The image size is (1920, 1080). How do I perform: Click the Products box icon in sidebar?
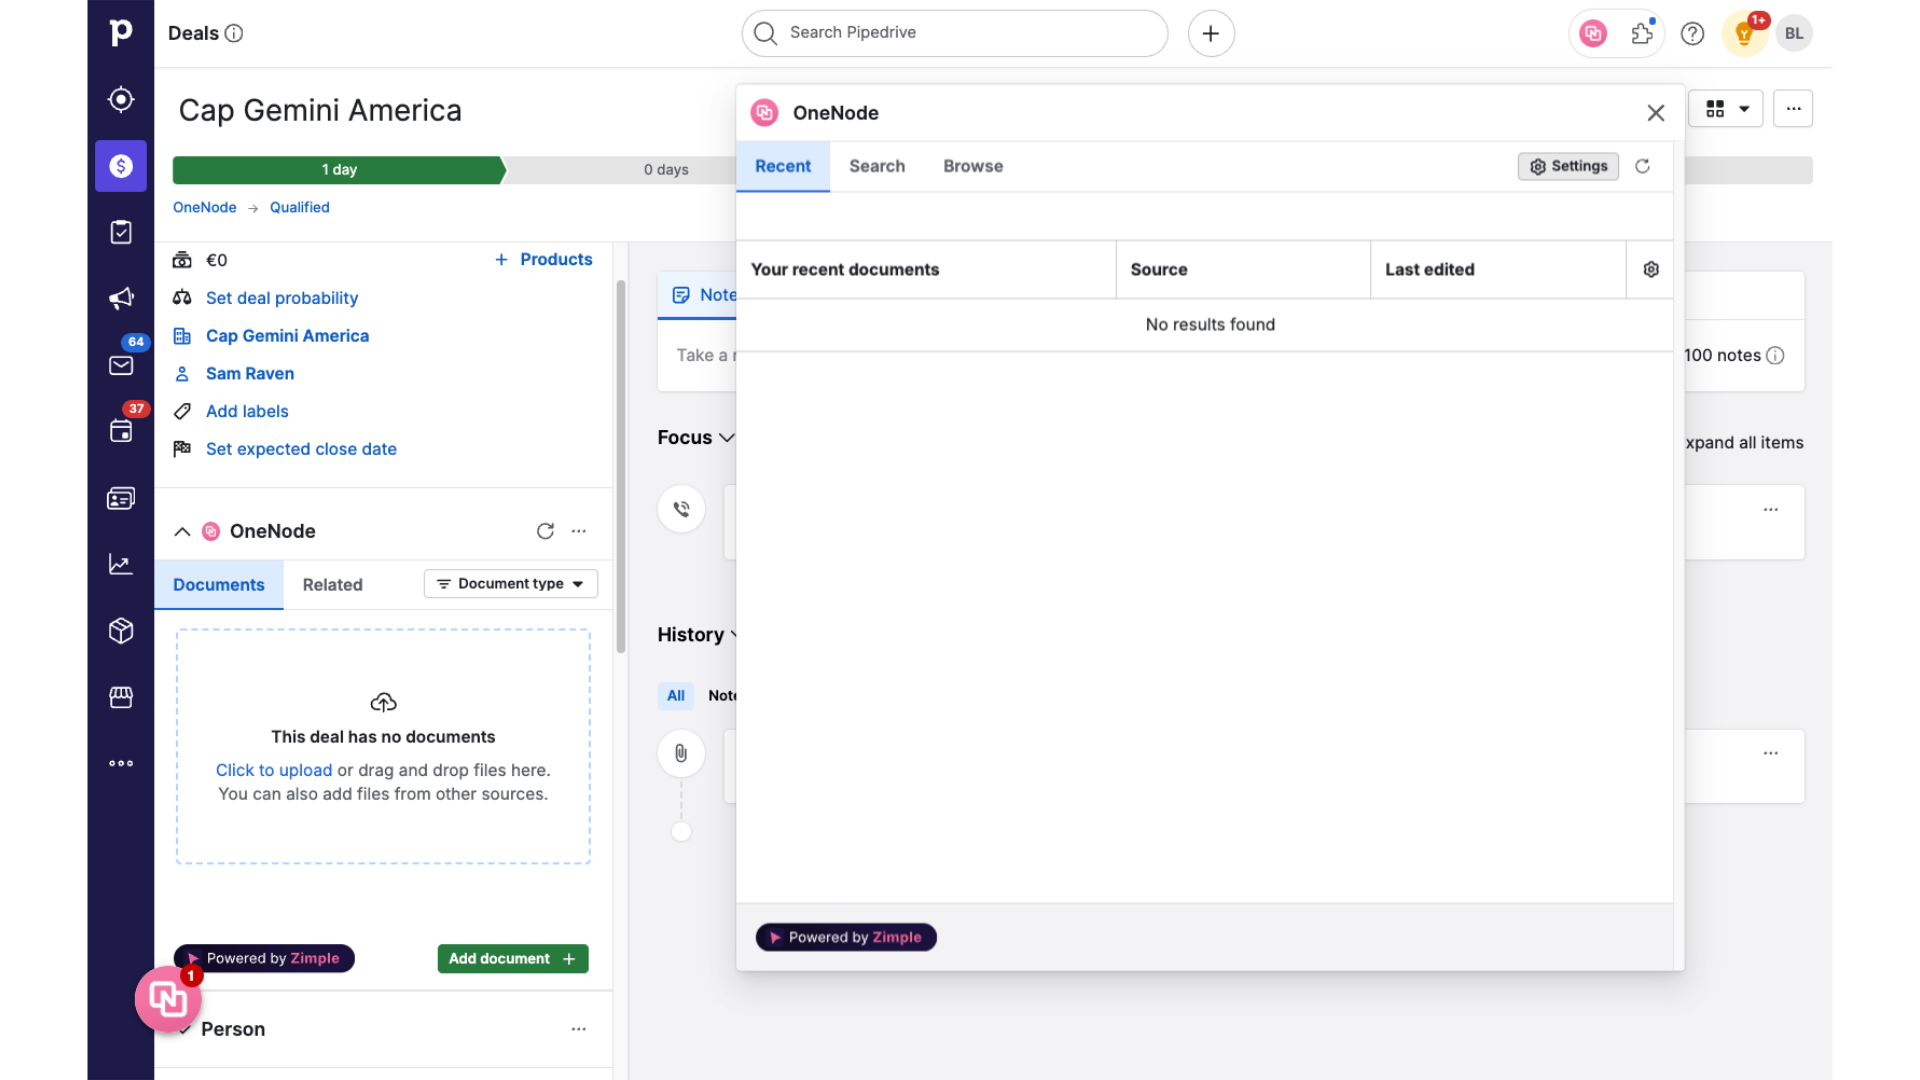tap(121, 630)
